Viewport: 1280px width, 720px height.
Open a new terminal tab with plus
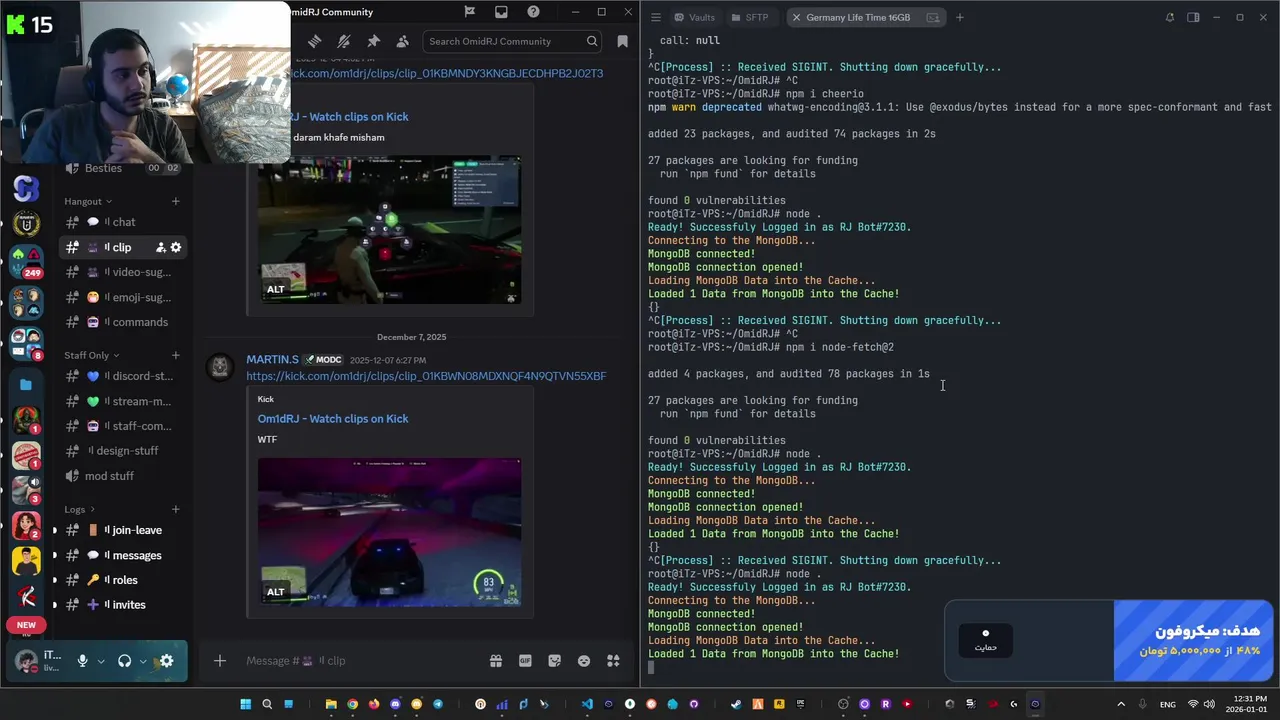959,17
